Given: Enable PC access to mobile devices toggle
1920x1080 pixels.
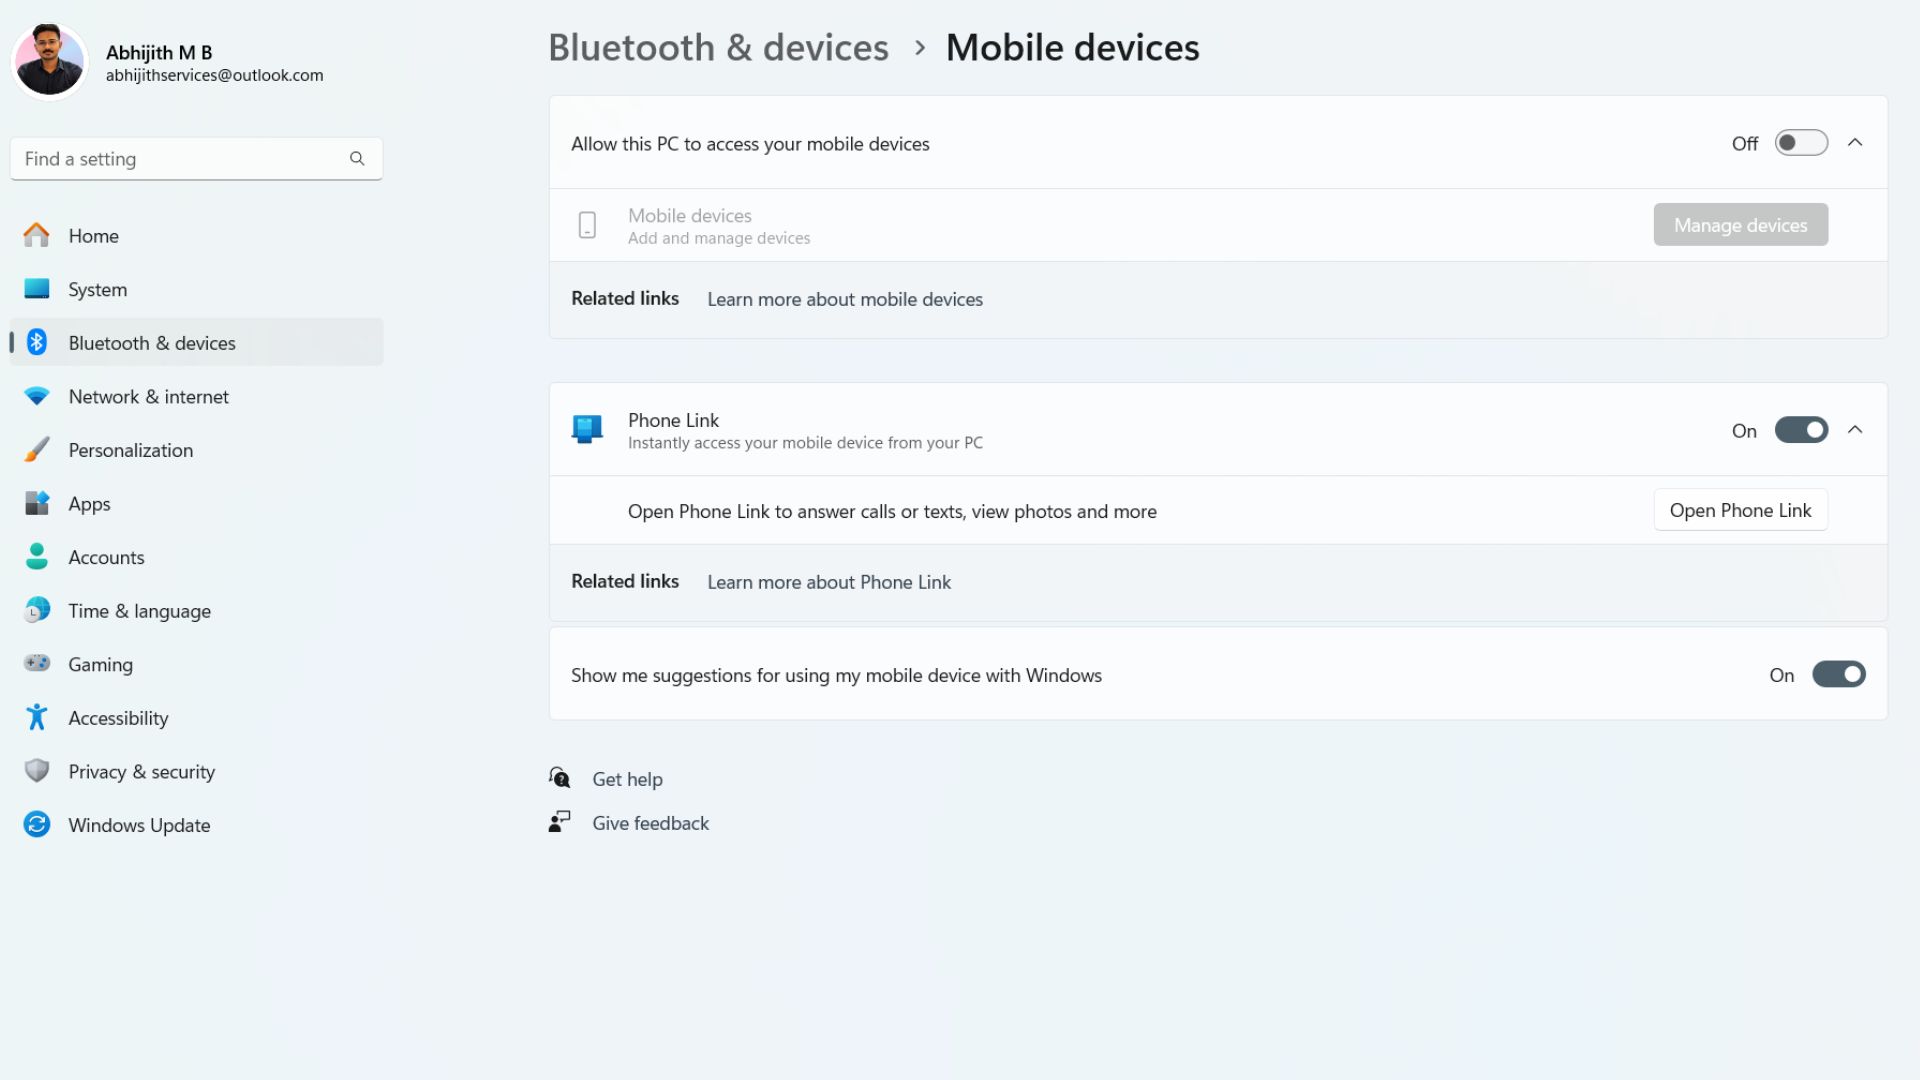Looking at the screenshot, I should click(x=1801, y=143).
